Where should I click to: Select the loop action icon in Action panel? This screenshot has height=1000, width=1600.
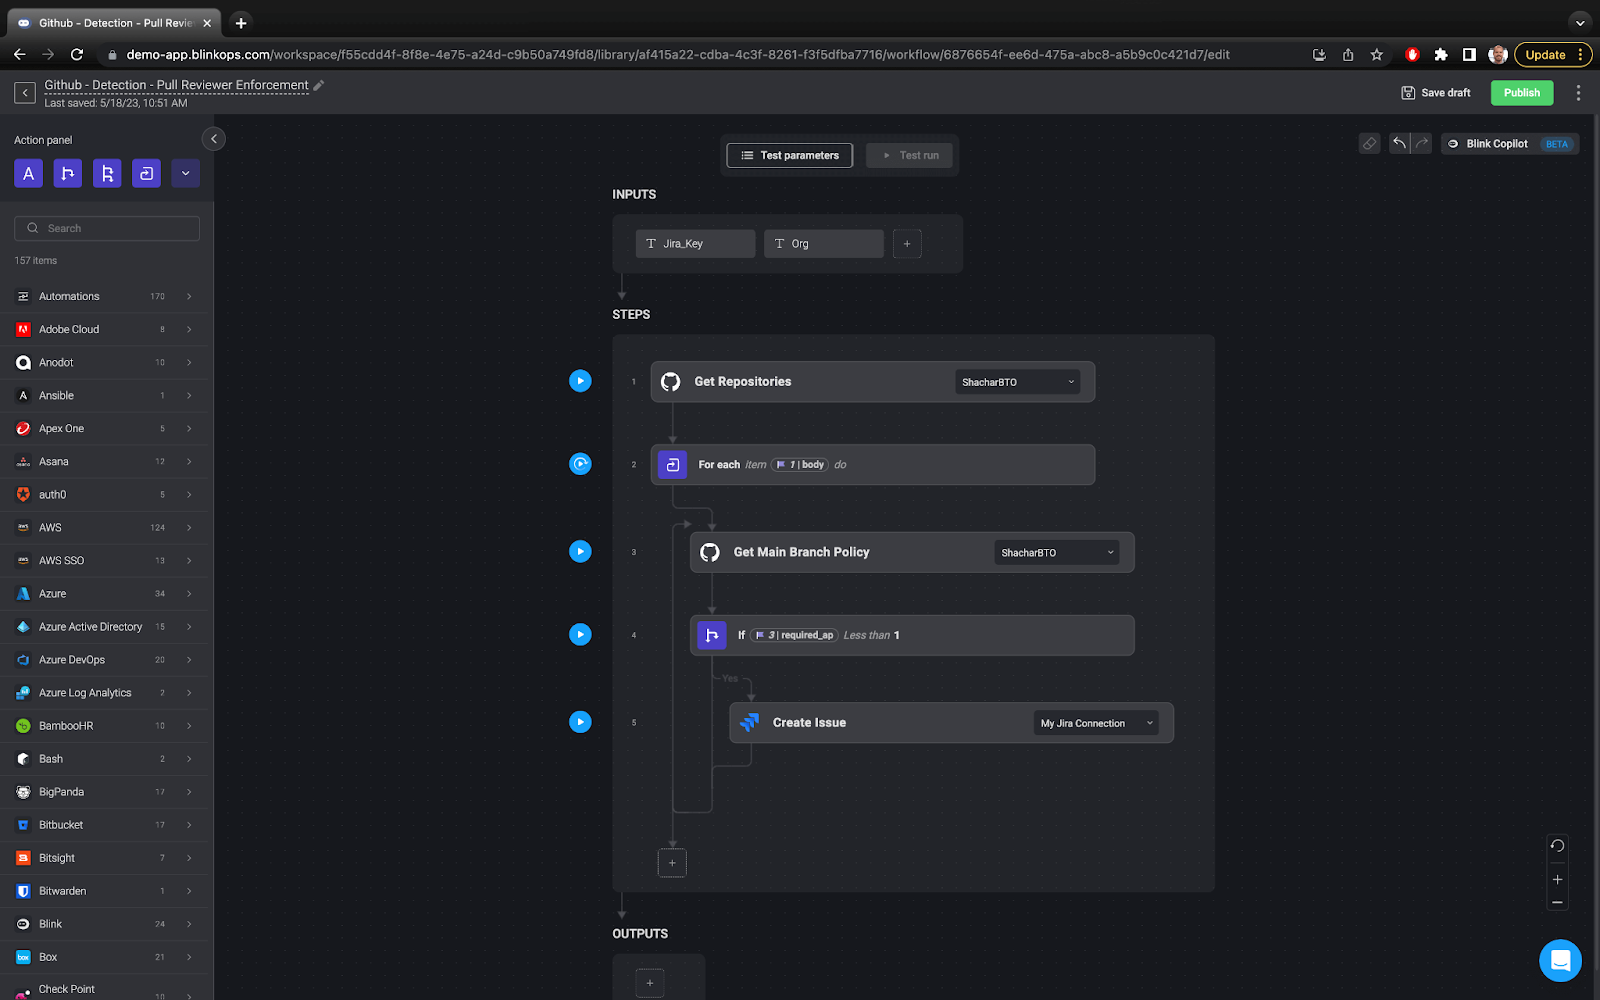(x=146, y=172)
